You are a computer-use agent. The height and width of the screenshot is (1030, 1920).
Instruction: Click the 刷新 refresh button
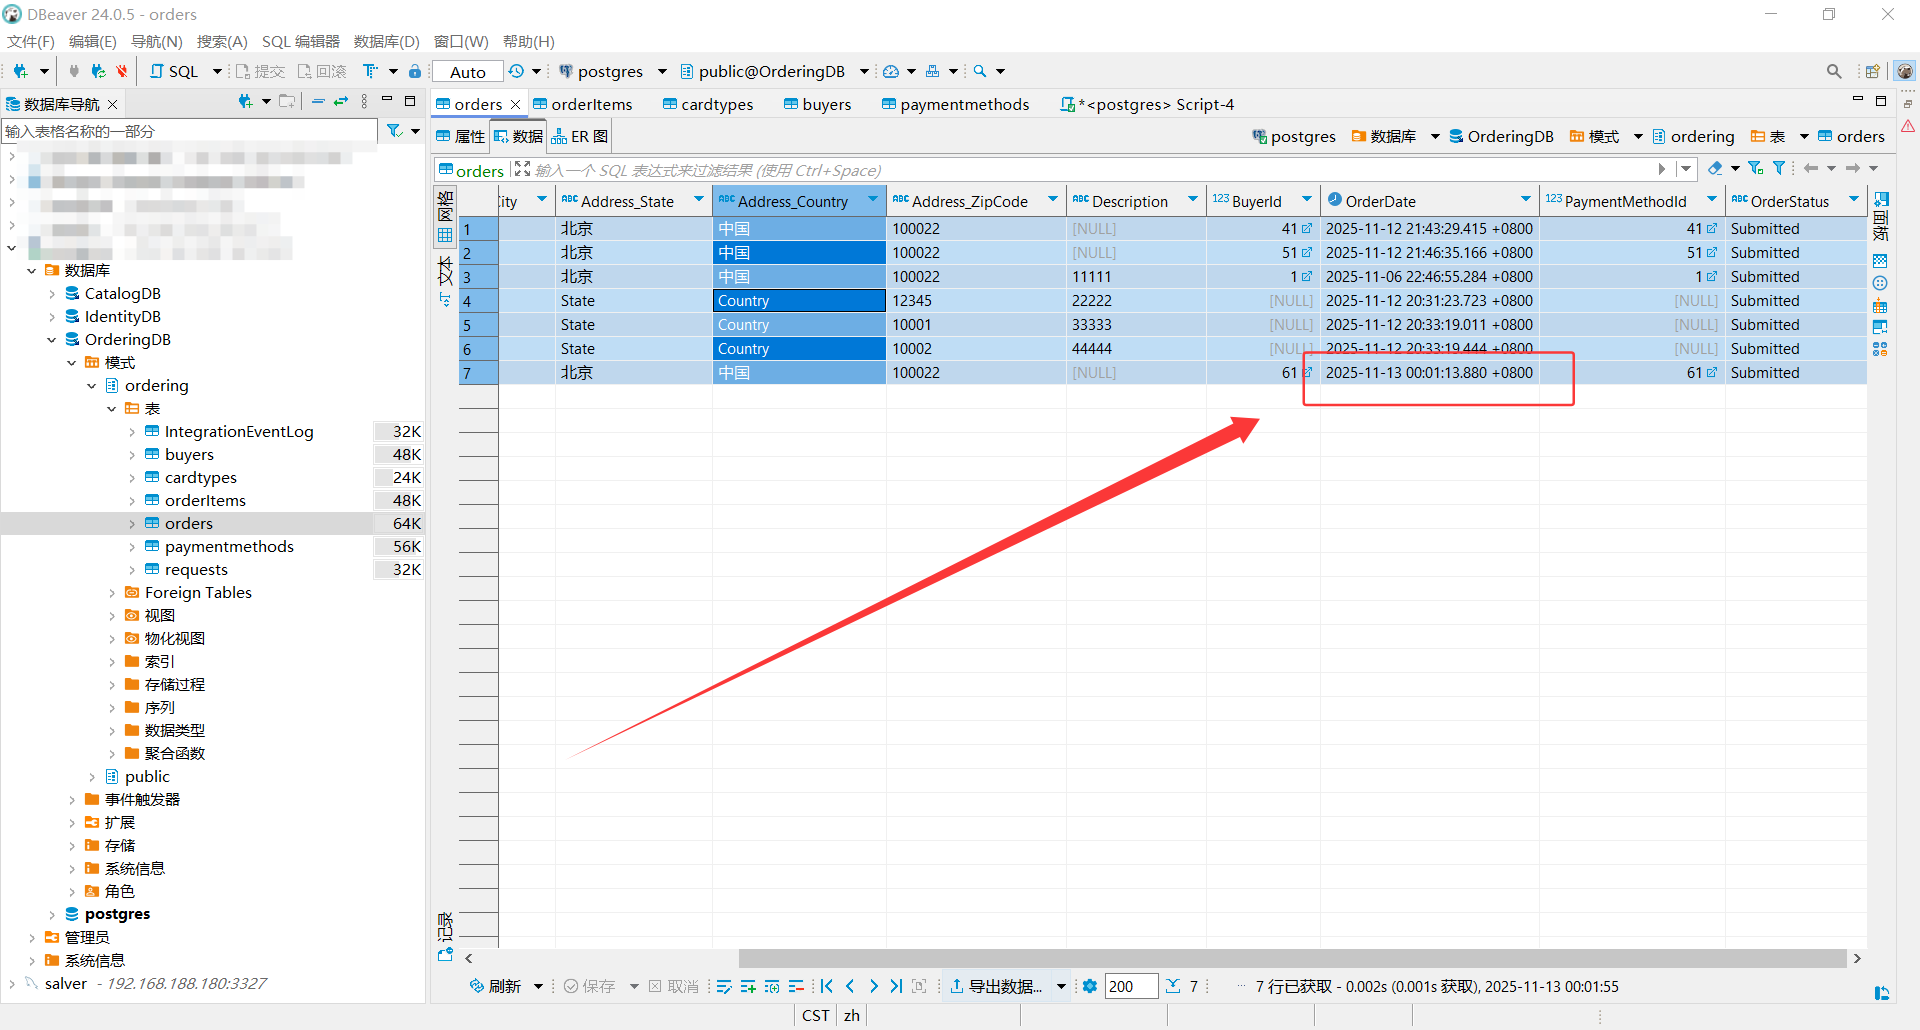click(x=496, y=986)
